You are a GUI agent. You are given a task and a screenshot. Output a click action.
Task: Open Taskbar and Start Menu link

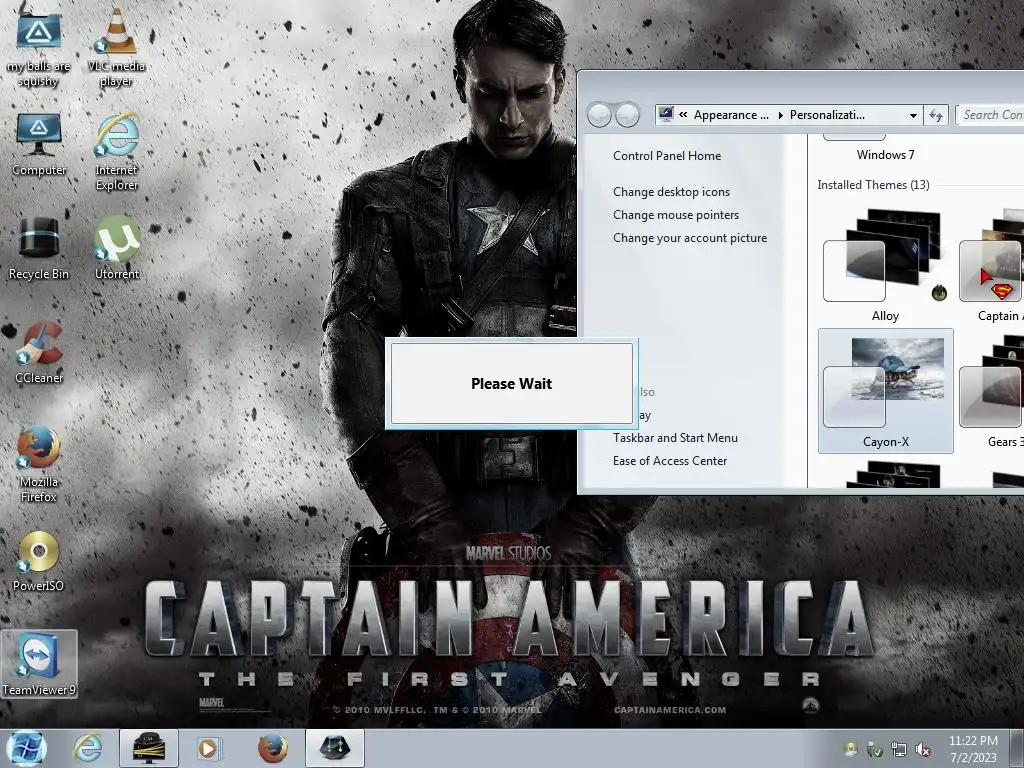[675, 438]
